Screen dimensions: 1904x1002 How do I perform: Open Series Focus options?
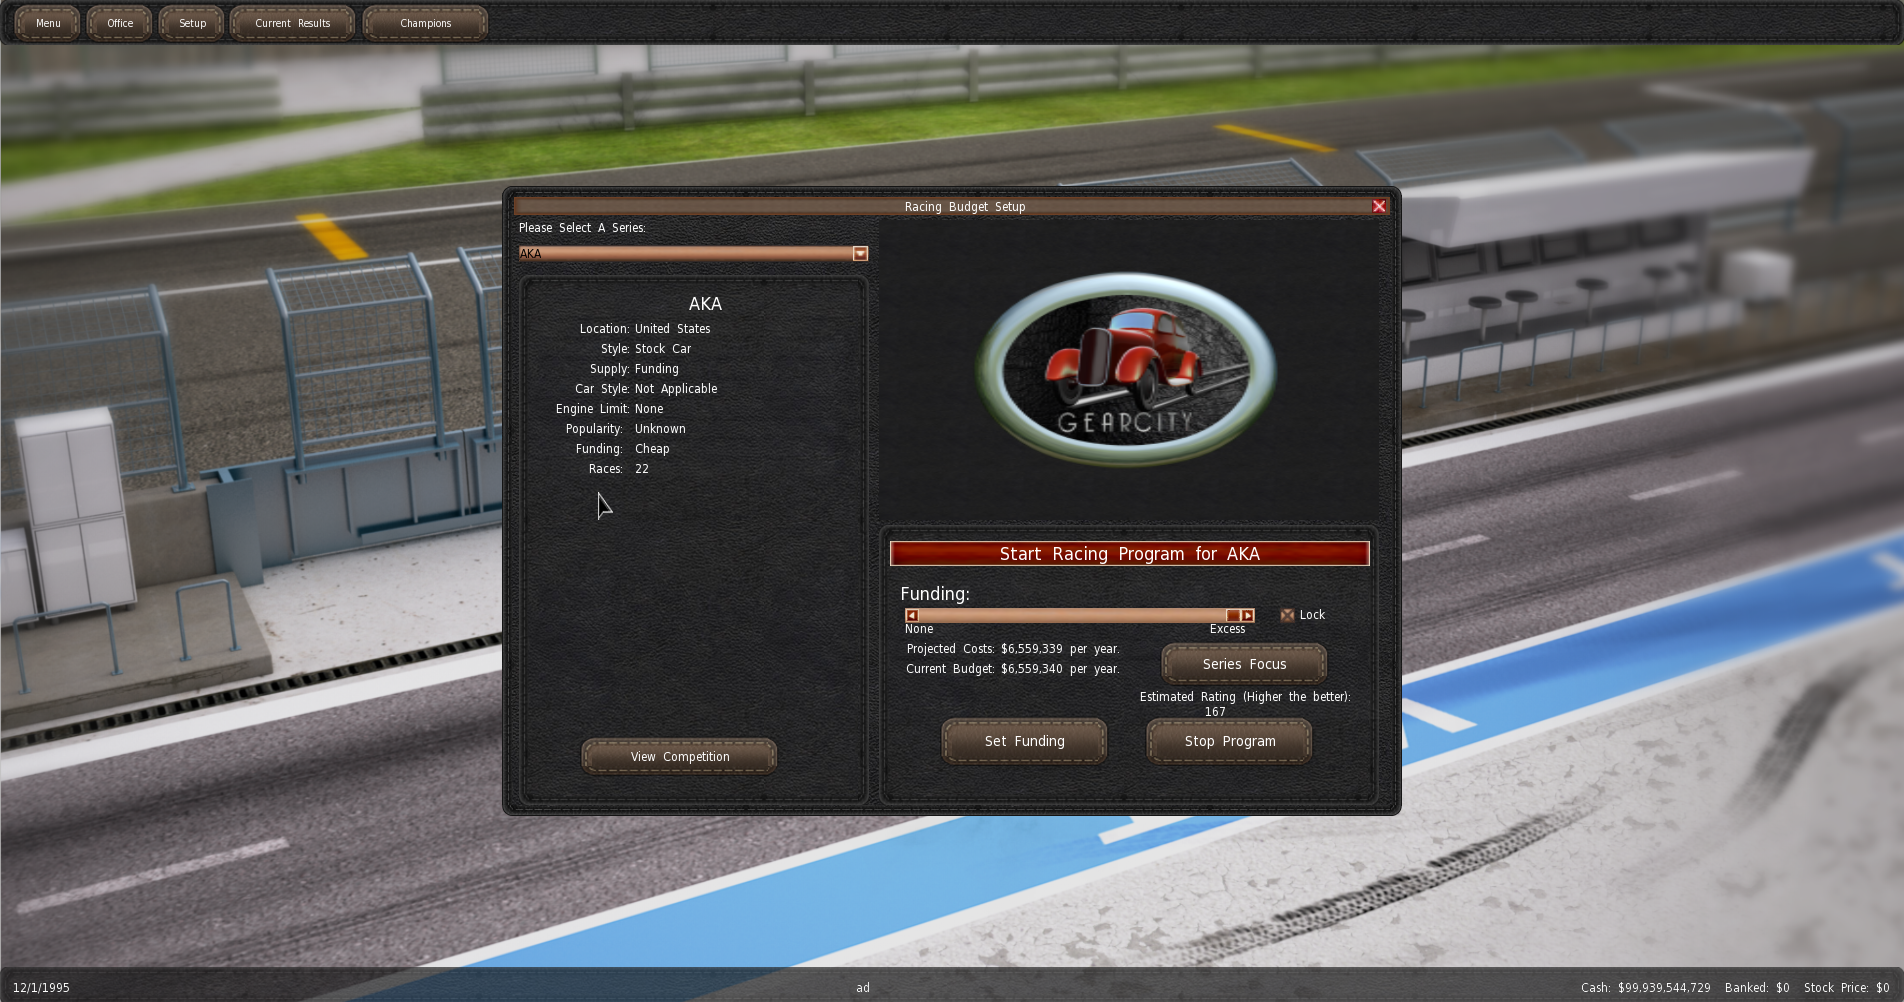click(x=1244, y=664)
